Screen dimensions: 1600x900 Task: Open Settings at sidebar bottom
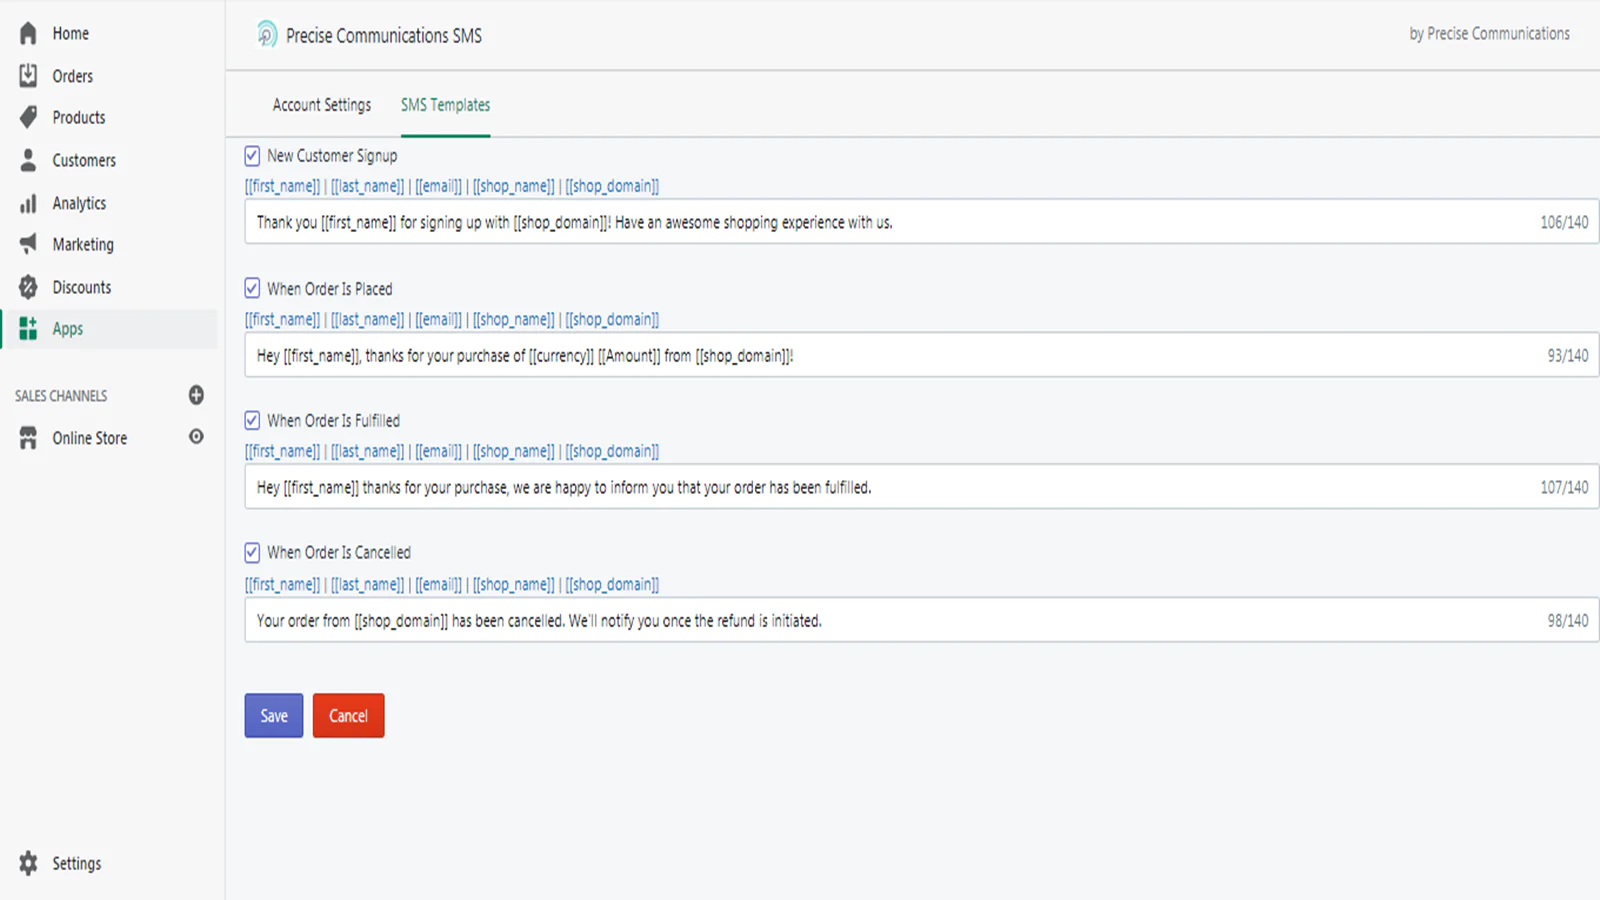tap(76, 863)
